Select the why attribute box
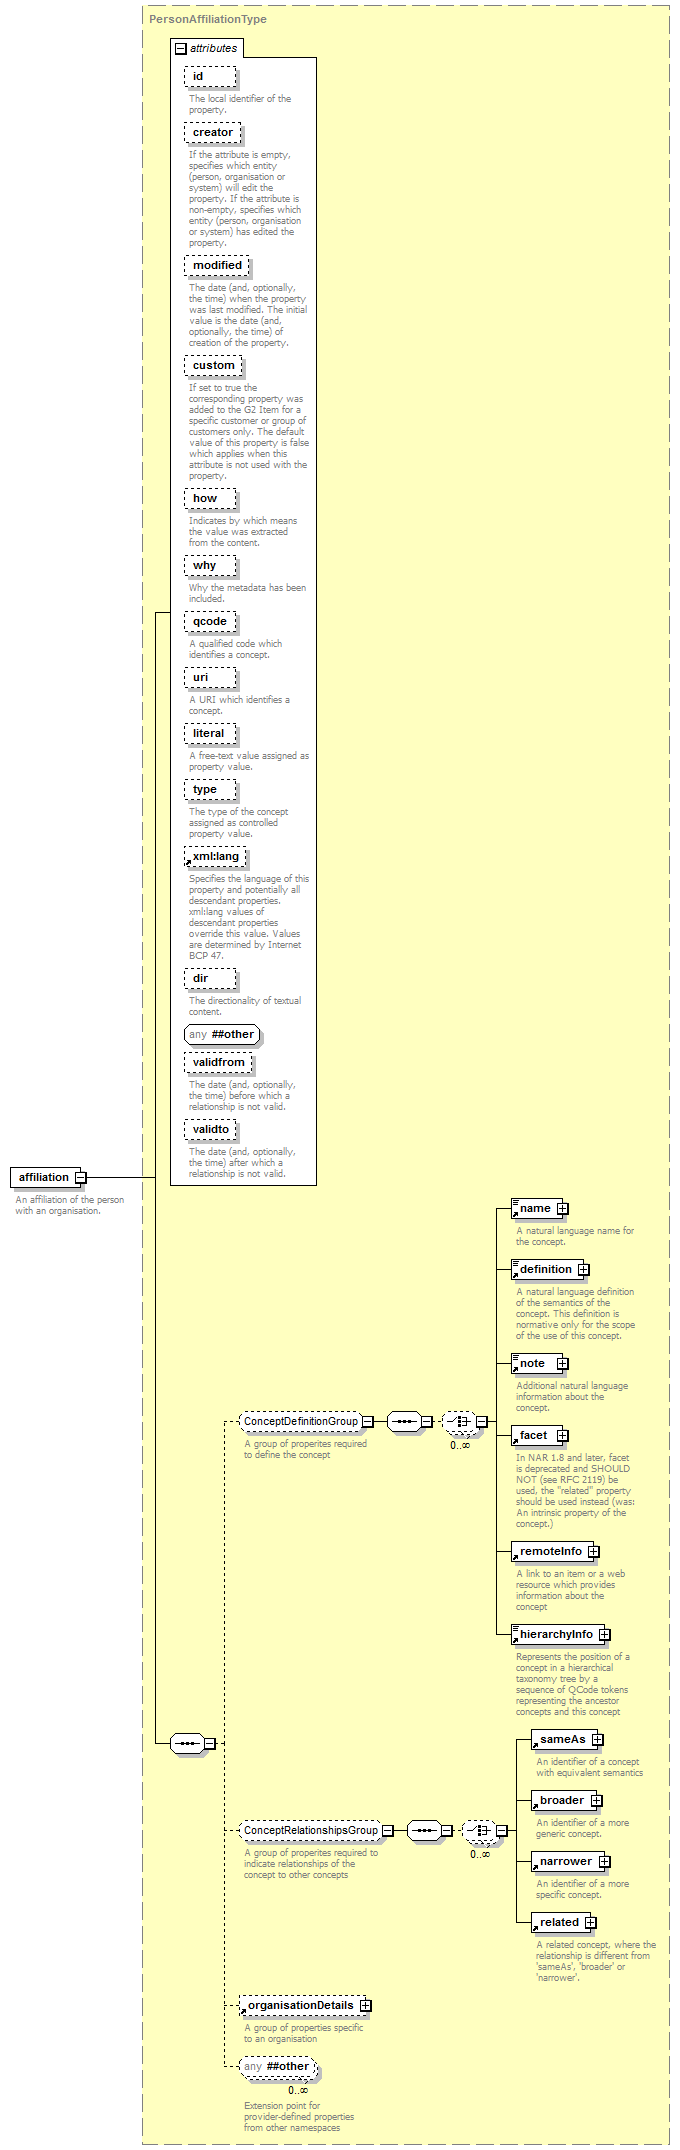Viewport: 680px width, 2150px height. [210, 566]
